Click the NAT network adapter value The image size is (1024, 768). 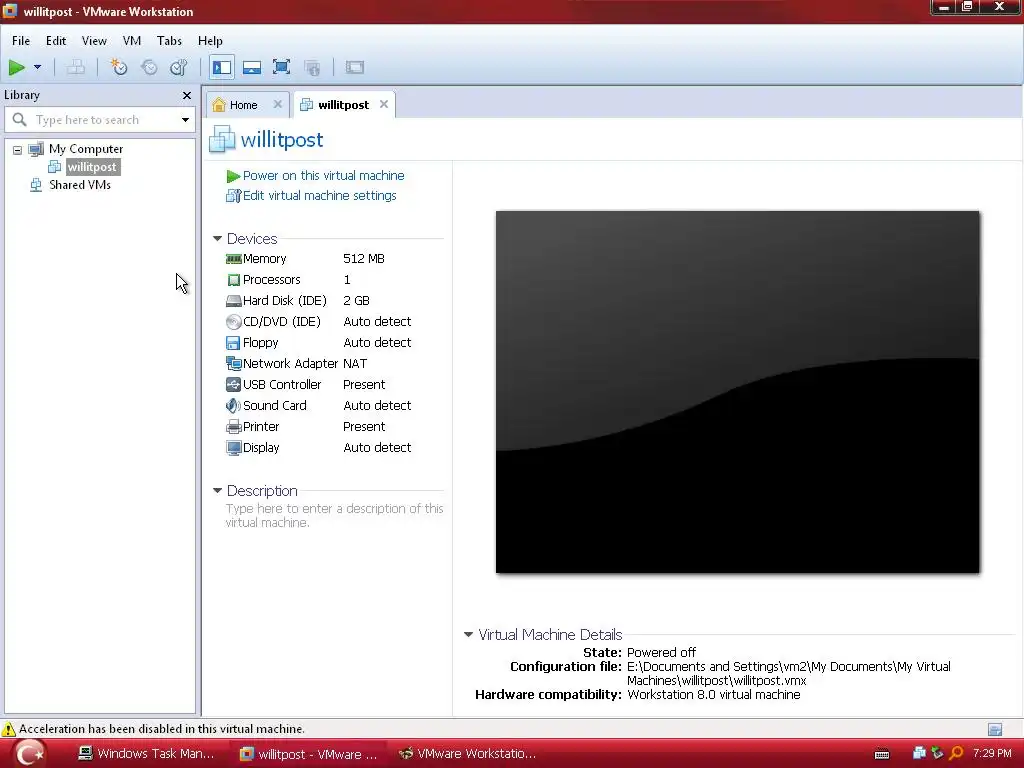coord(355,364)
